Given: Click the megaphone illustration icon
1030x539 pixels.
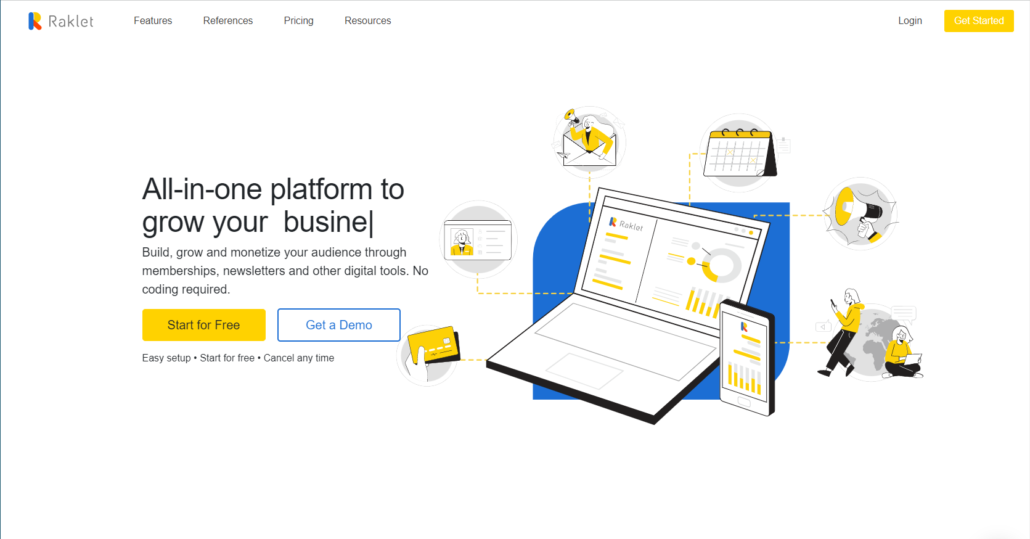Looking at the screenshot, I should coord(861,214).
